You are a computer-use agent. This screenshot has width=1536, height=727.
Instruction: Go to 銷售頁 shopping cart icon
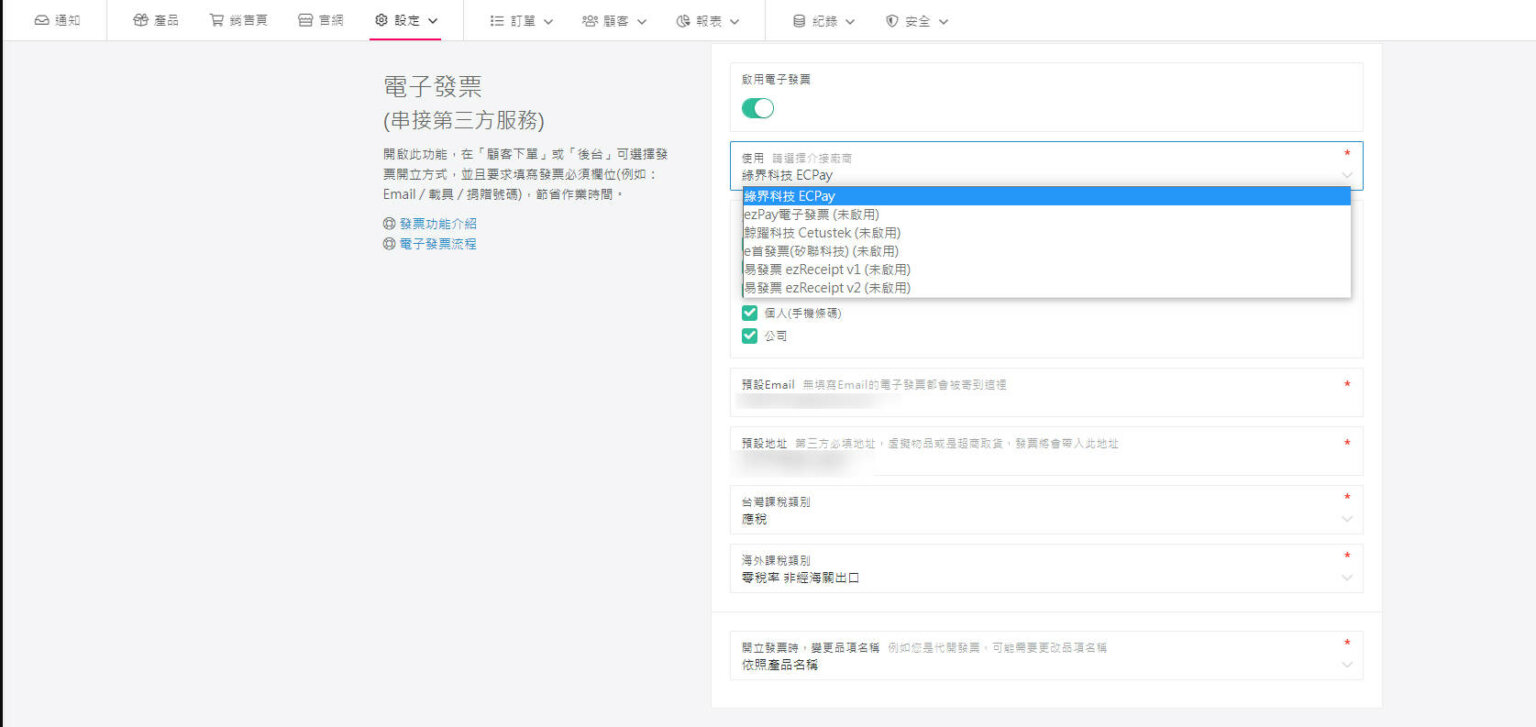click(x=216, y=21)
